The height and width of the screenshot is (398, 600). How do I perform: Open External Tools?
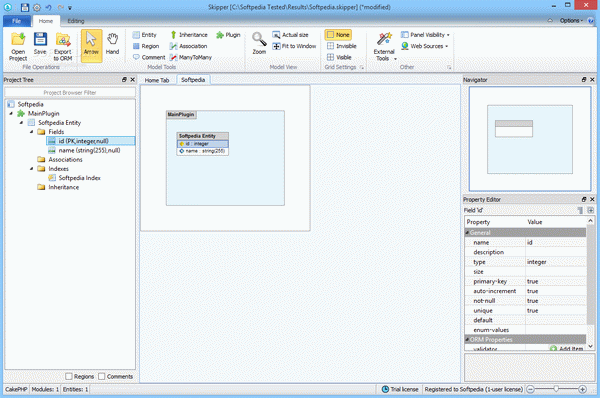(384, 47)
